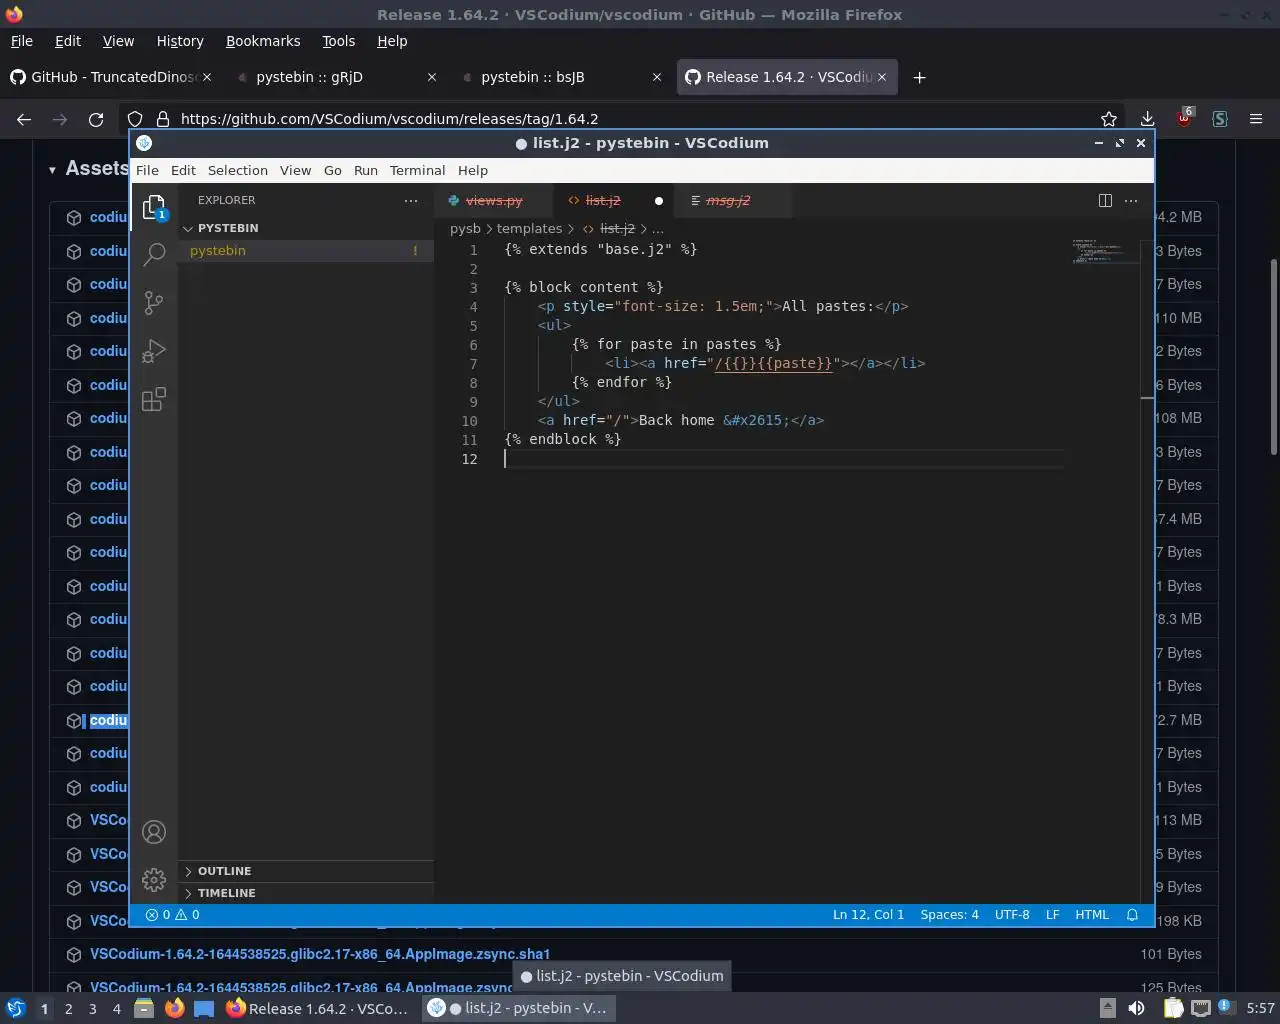Open the AppImage.zsync.sha1 asset link
This screenshot has width=1280, height=1024.
click(x=320, y=954)
